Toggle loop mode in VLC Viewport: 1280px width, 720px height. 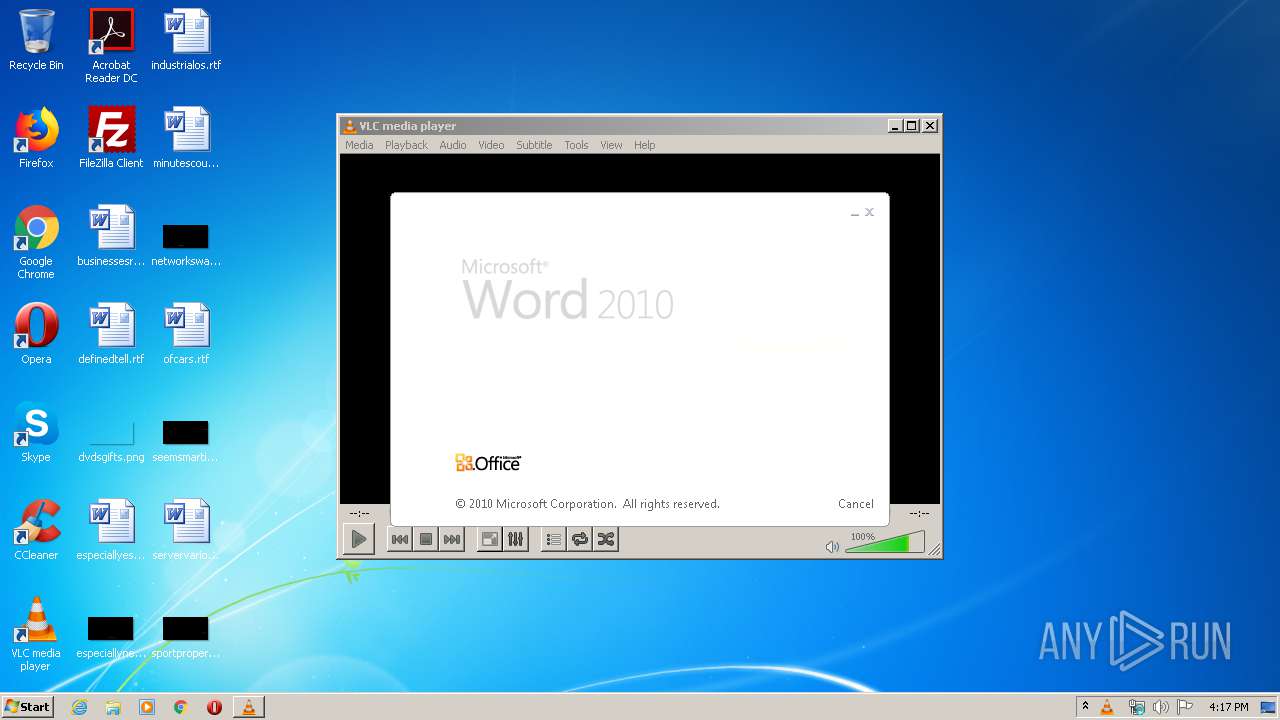coord(579,539)
